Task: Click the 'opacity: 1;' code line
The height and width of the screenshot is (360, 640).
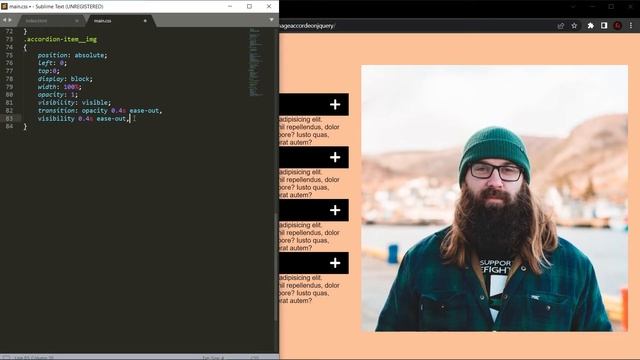Action: (58, 94)
